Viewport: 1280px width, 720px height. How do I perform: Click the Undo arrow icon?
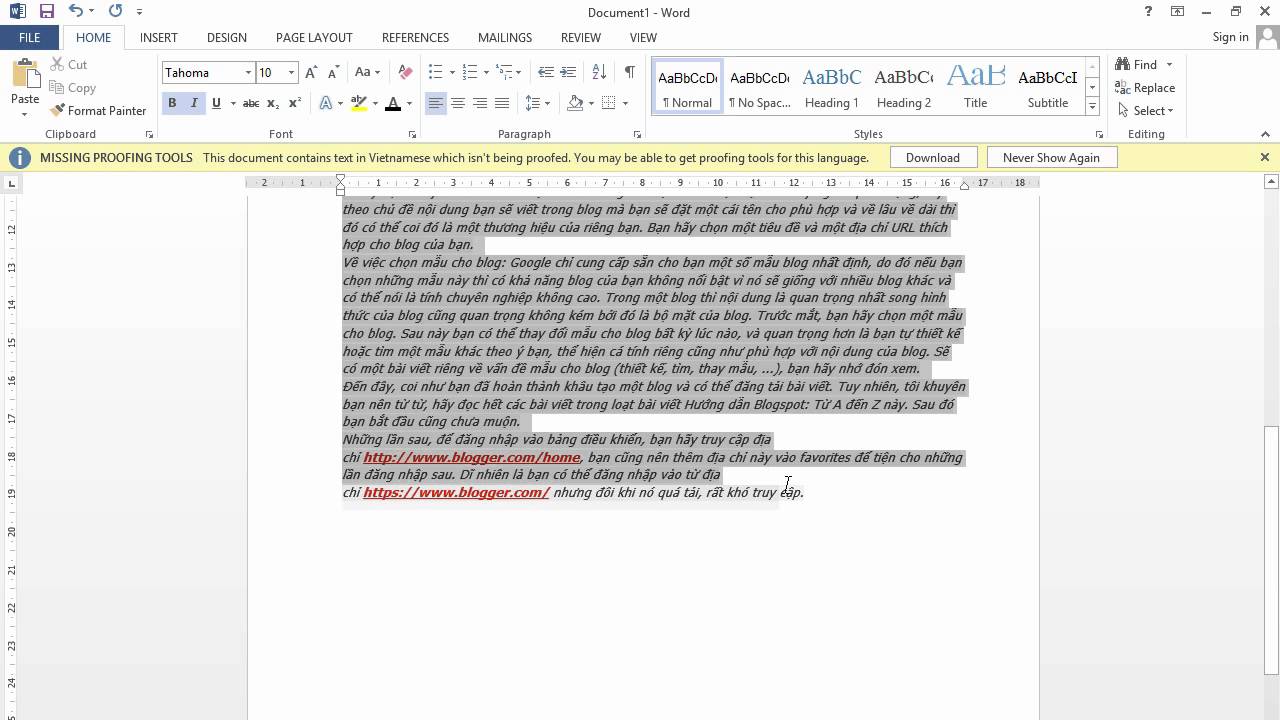pos(76,12)
